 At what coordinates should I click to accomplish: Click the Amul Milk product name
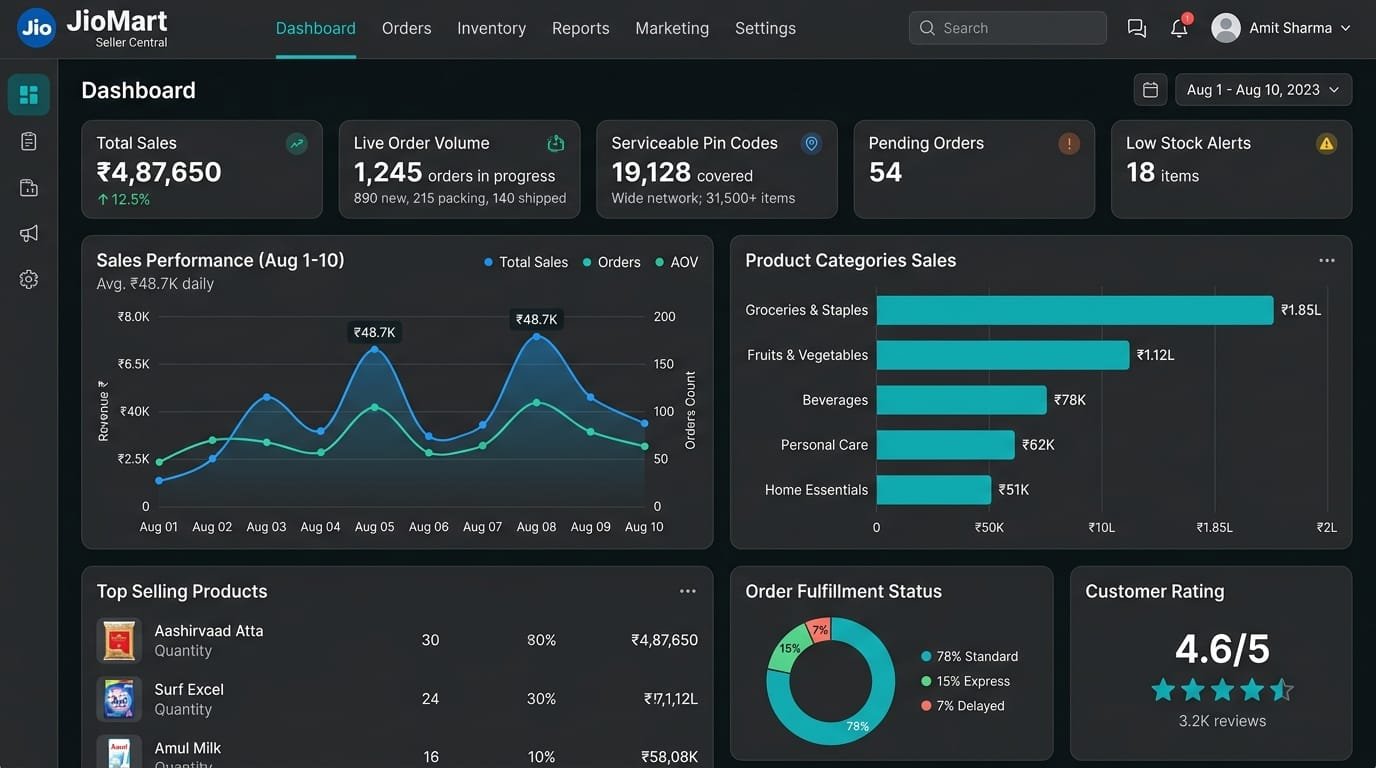tap(188, 748)
